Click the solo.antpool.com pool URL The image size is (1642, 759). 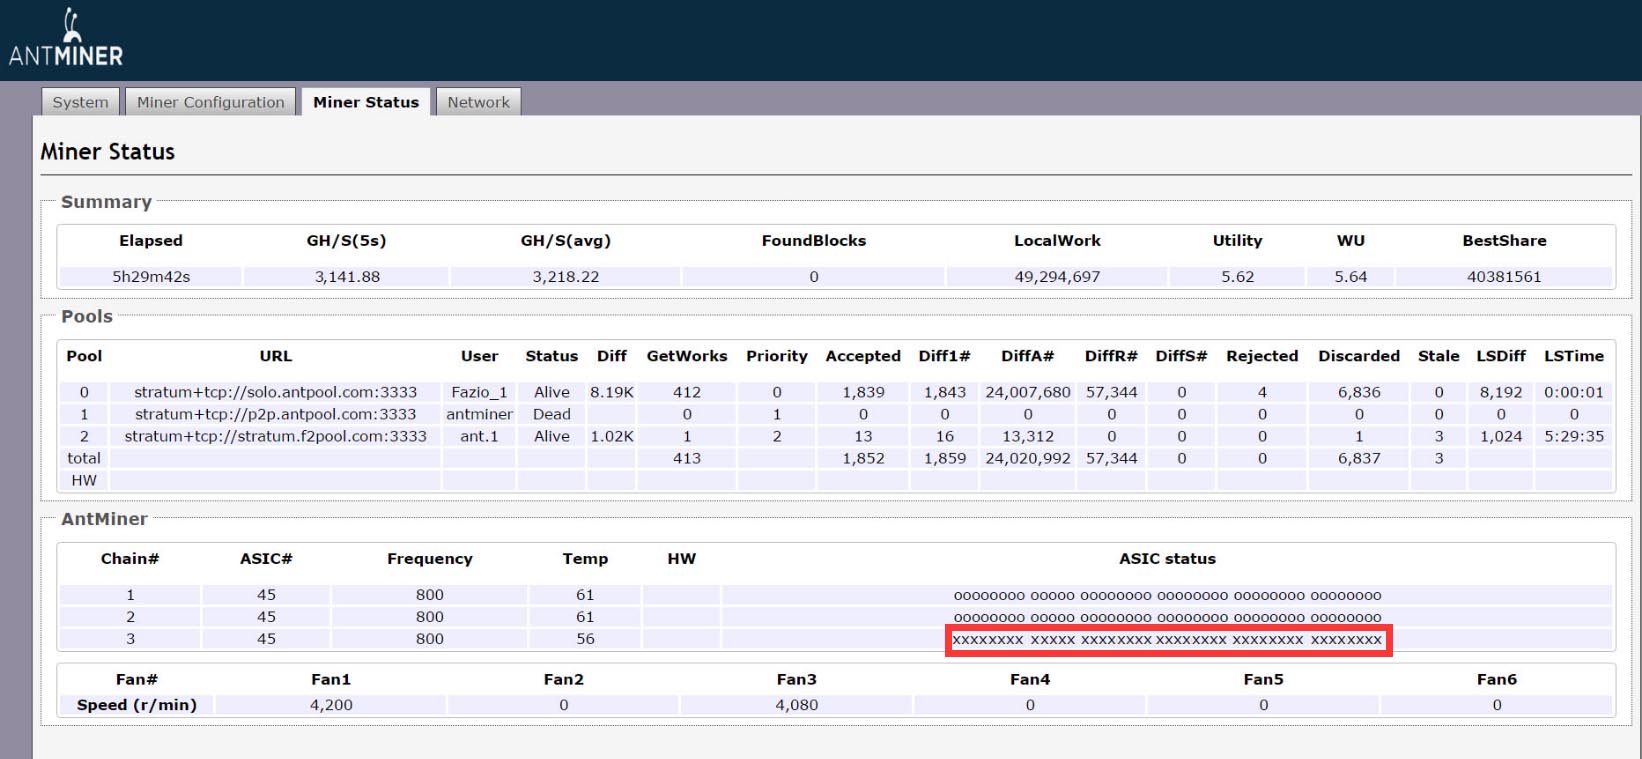coord(275,392)
